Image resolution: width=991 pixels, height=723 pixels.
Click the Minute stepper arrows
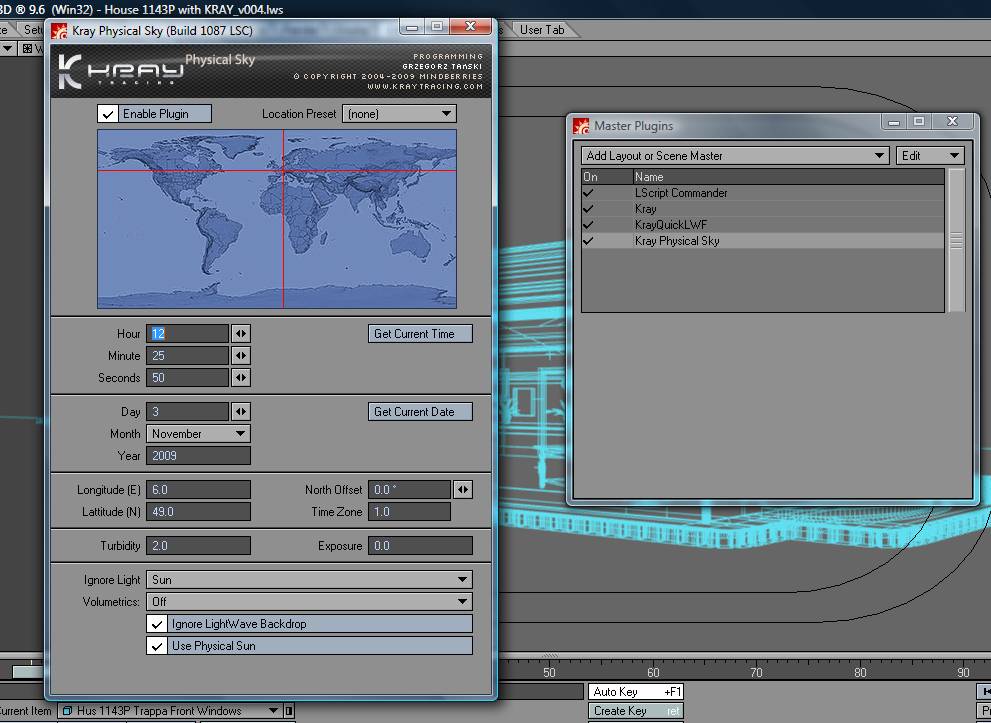click(241, 356)
